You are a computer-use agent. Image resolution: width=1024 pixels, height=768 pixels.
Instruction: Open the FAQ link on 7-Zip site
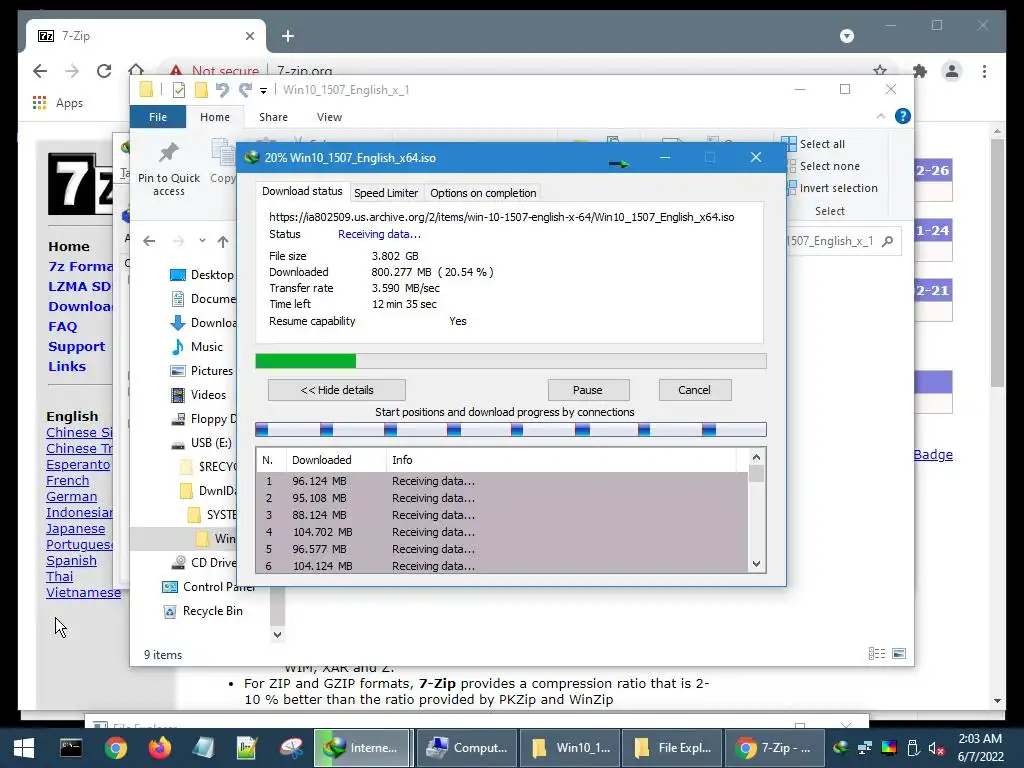[63, 327]
